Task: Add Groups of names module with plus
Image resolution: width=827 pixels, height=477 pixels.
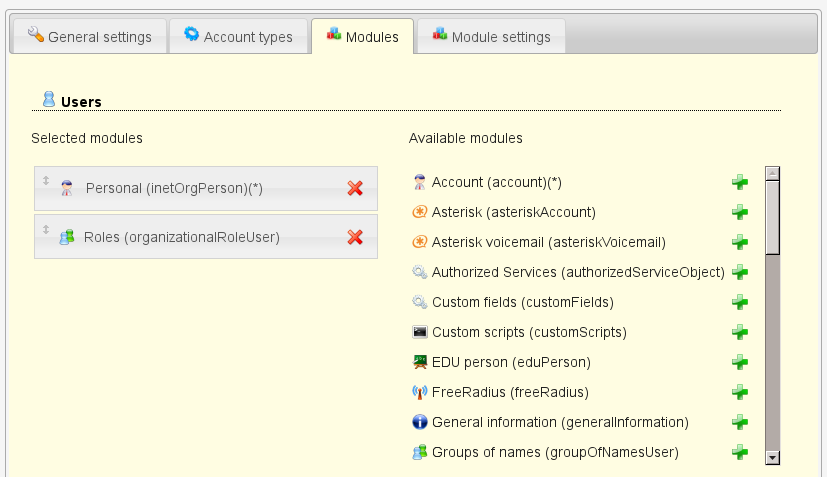Action: pyautogui.click(x=740, y=452)
